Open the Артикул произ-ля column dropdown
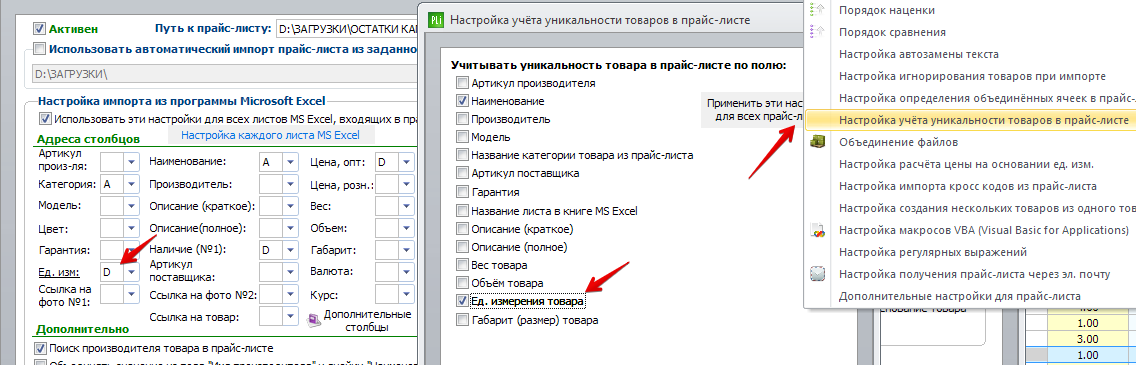Image resolution: width=1136 pixels, height=365 pixels. 131,161
